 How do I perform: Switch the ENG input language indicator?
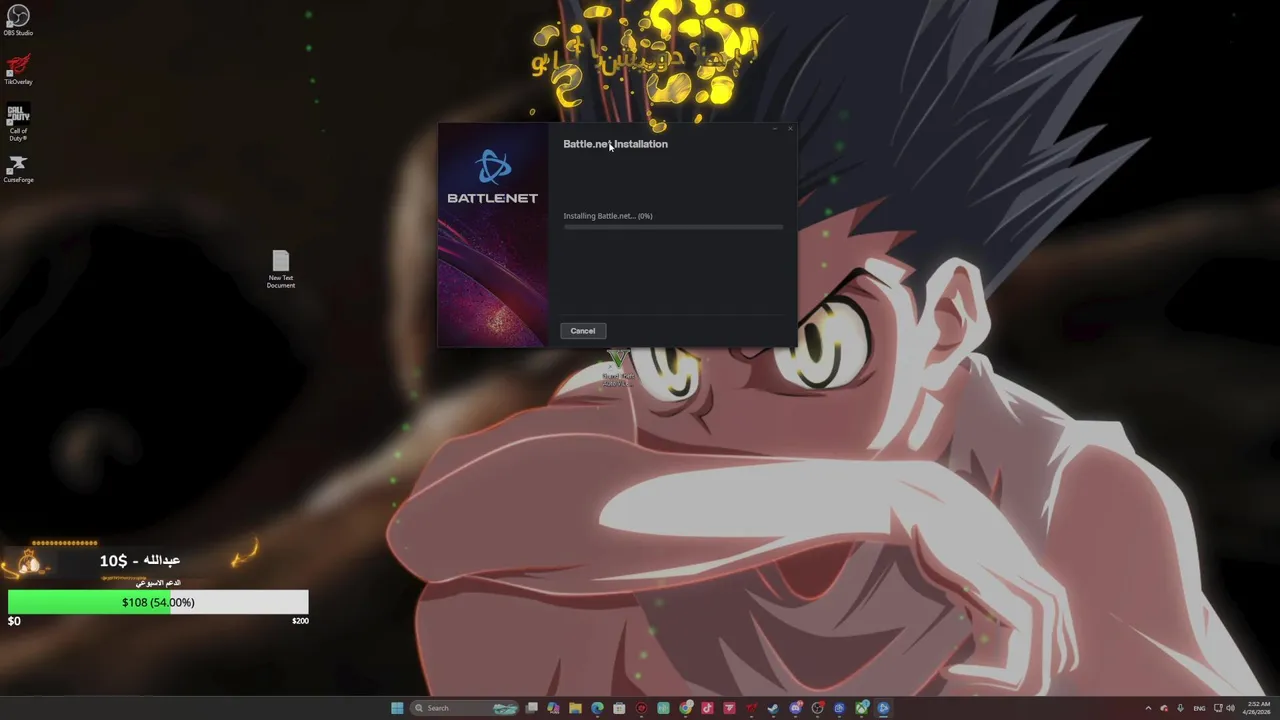1199,708
